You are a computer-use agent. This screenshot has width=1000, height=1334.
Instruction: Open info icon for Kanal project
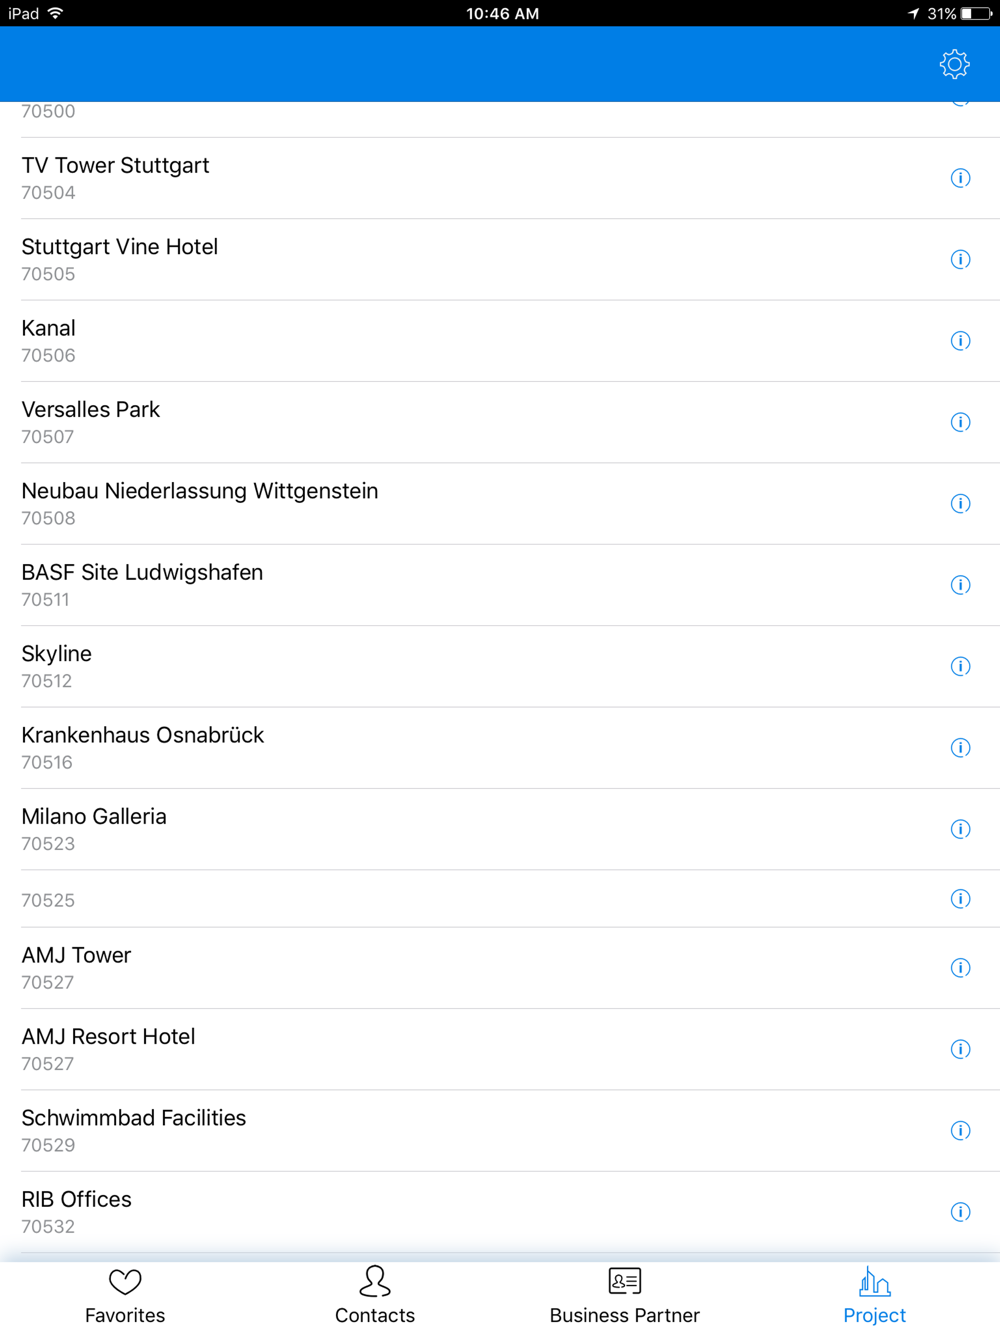(x=960, y=341)
